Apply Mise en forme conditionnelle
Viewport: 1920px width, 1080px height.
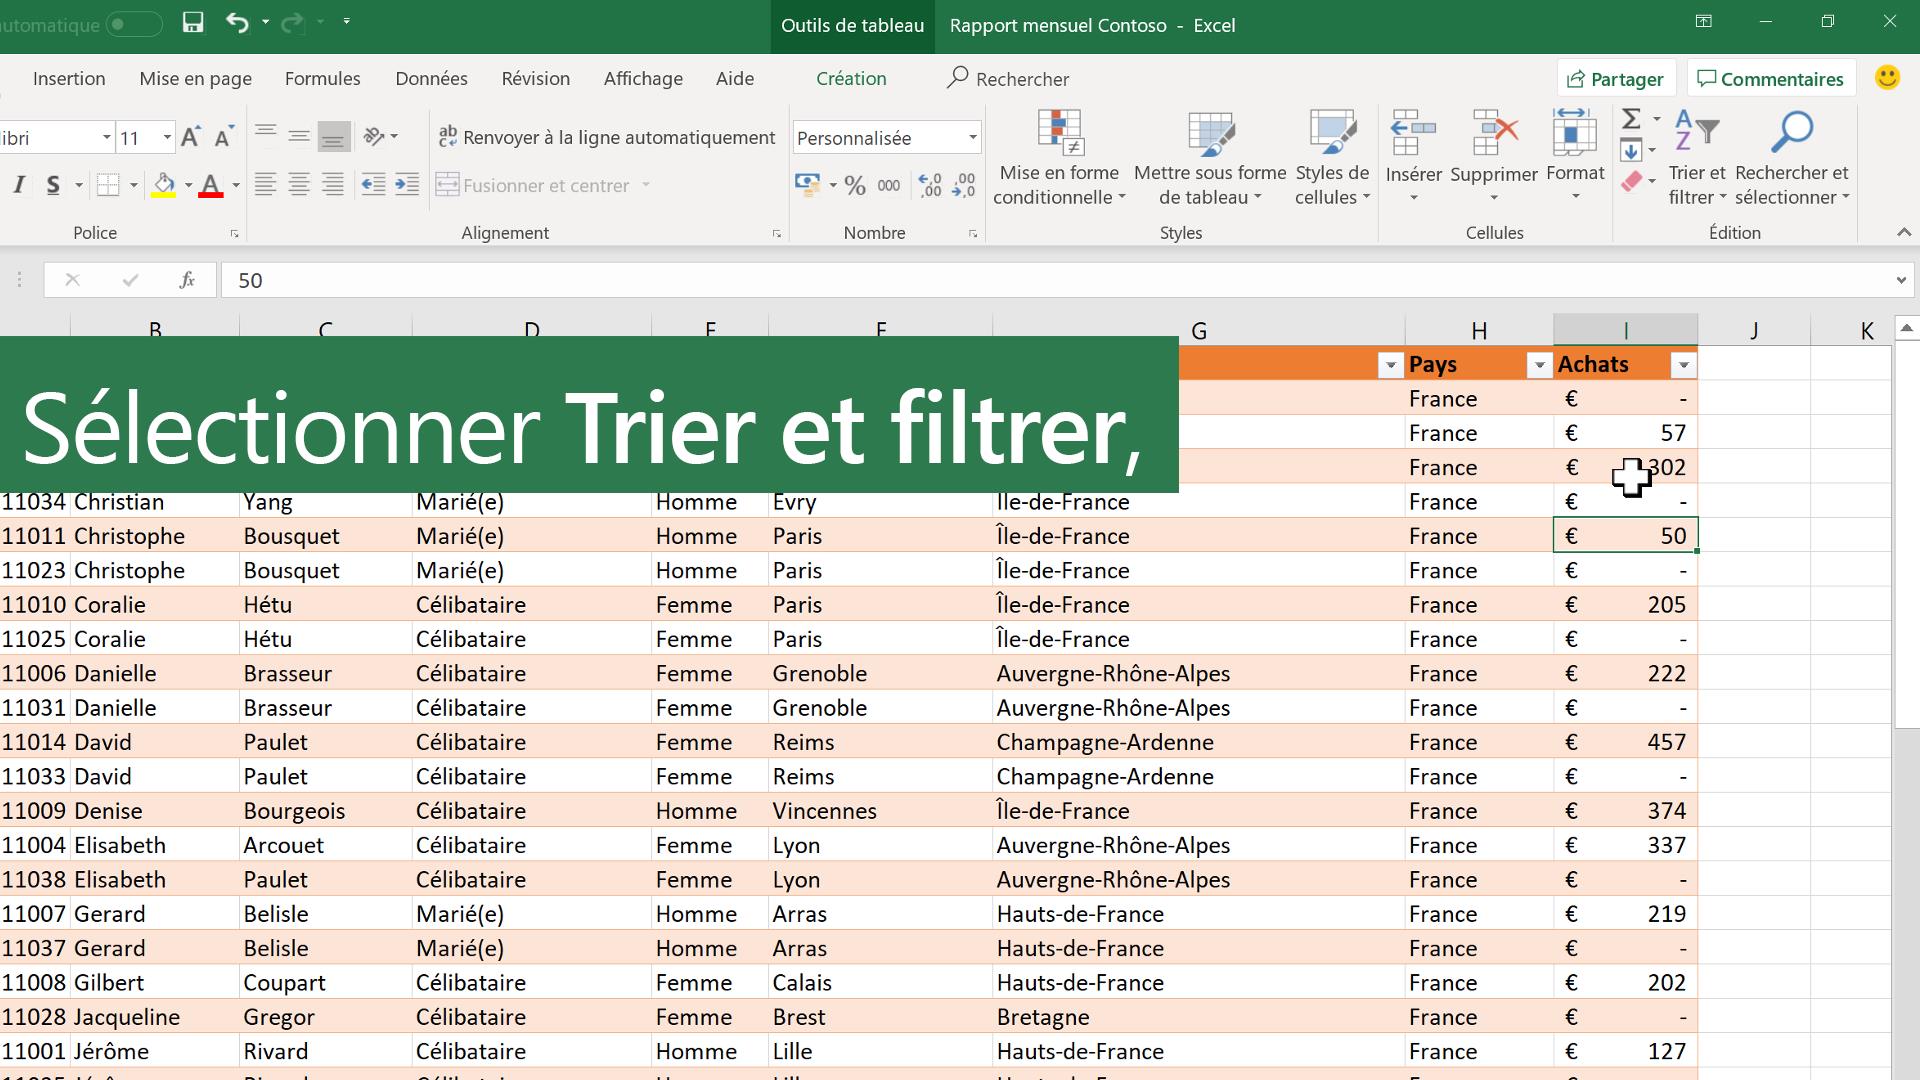coord(1059,160)
